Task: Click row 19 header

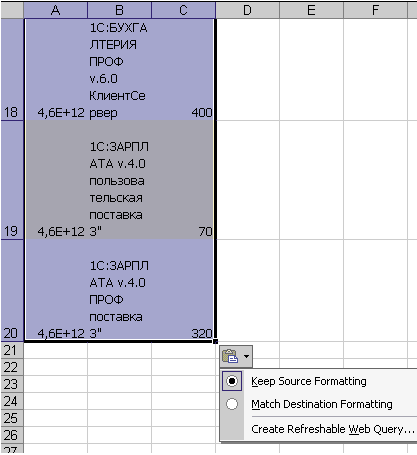Action: [12, 180]
